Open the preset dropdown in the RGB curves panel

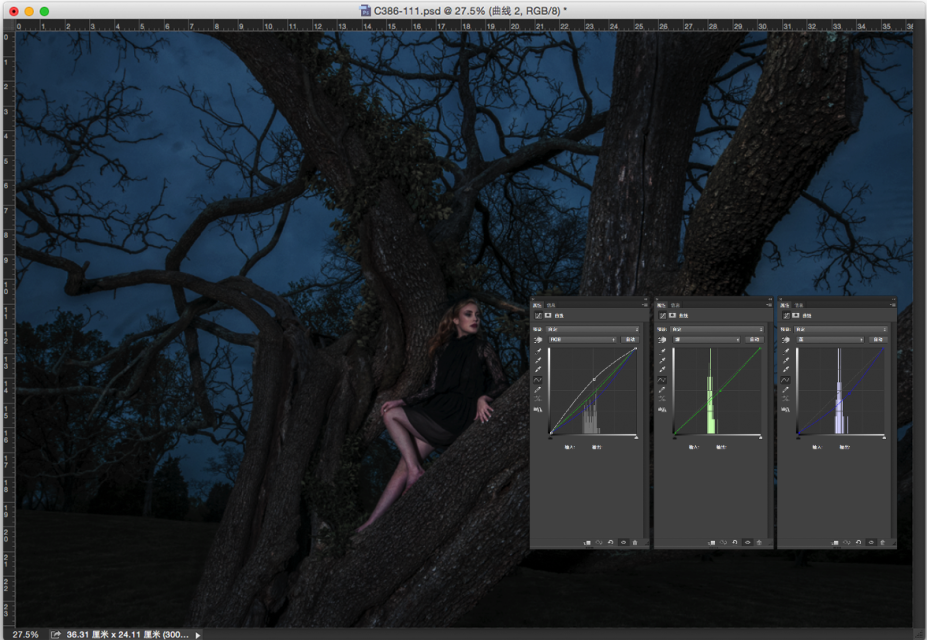[593, 329]
